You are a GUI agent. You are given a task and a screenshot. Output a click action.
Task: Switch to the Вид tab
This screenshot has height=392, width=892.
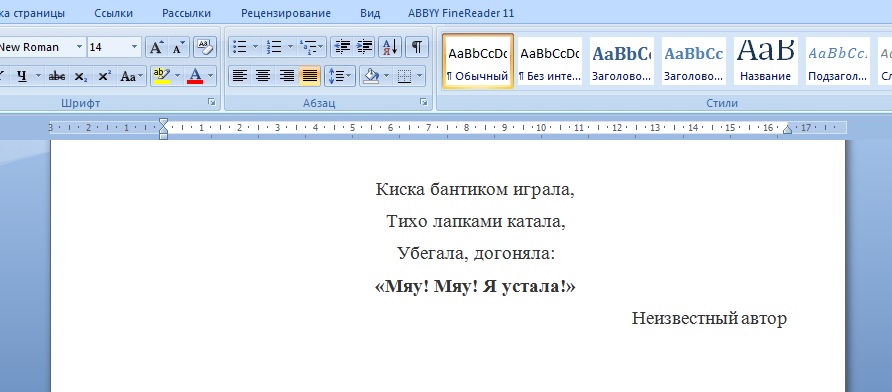370,13
